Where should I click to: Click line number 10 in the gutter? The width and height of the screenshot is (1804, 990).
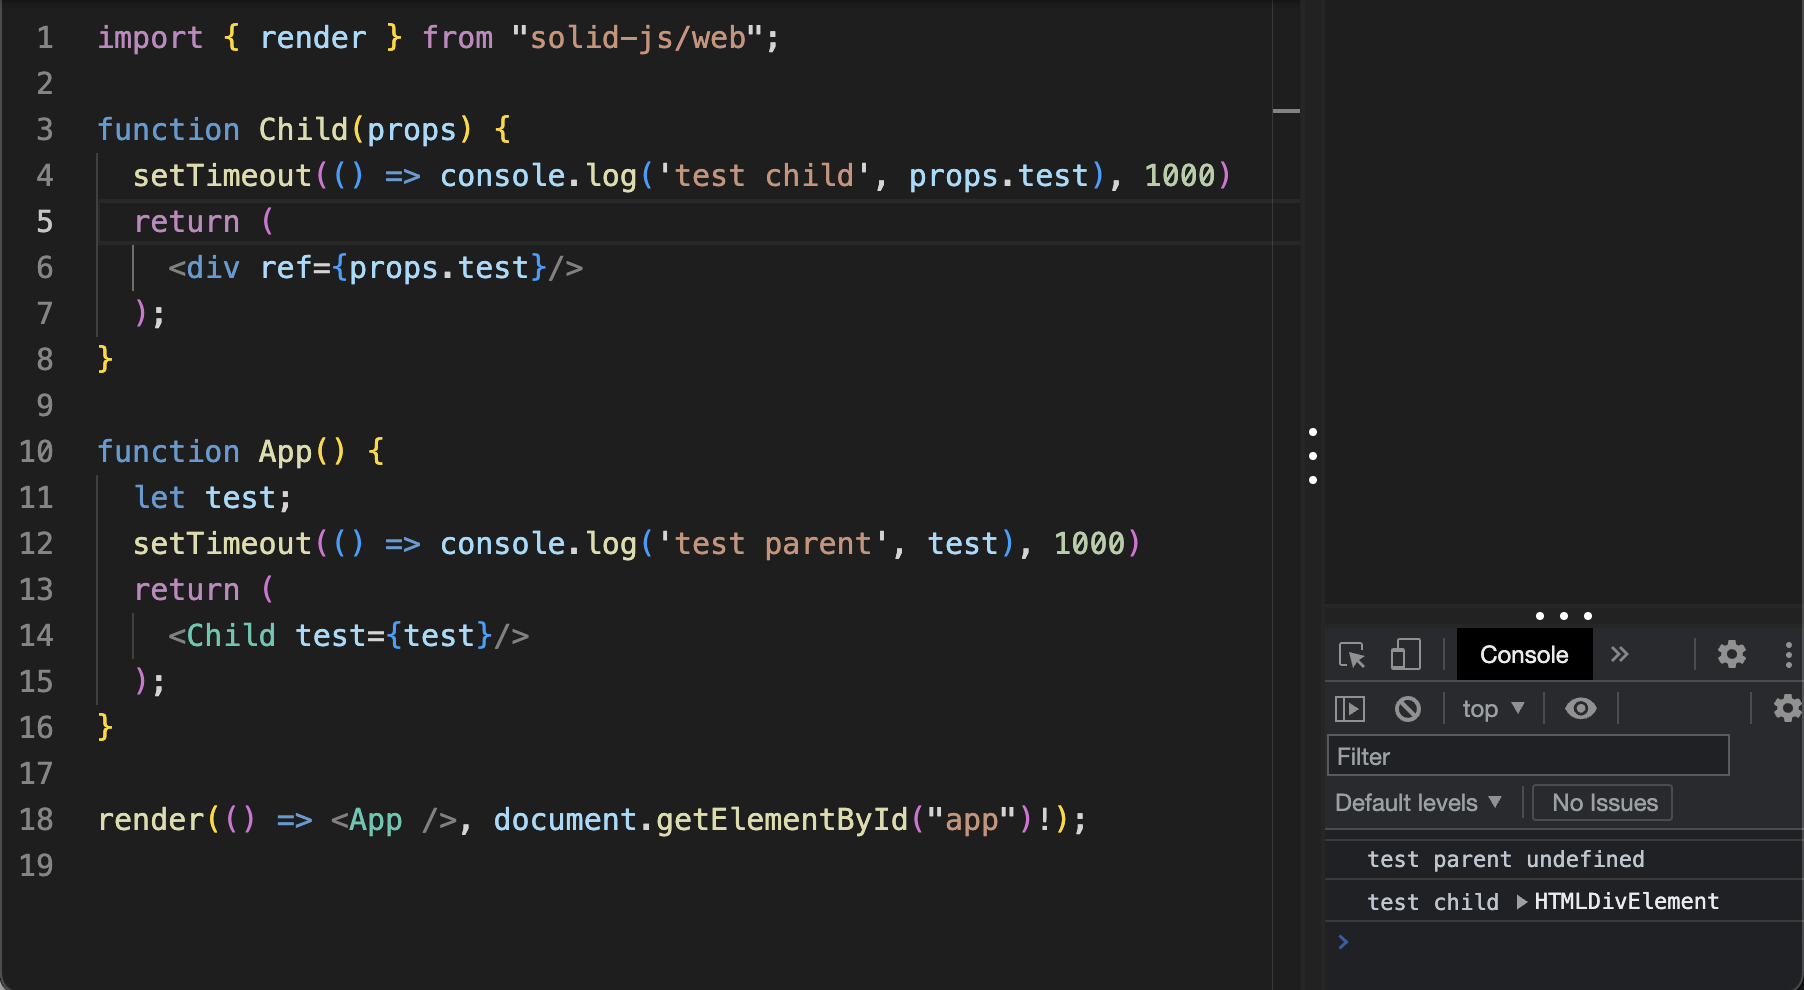[36, 452]
